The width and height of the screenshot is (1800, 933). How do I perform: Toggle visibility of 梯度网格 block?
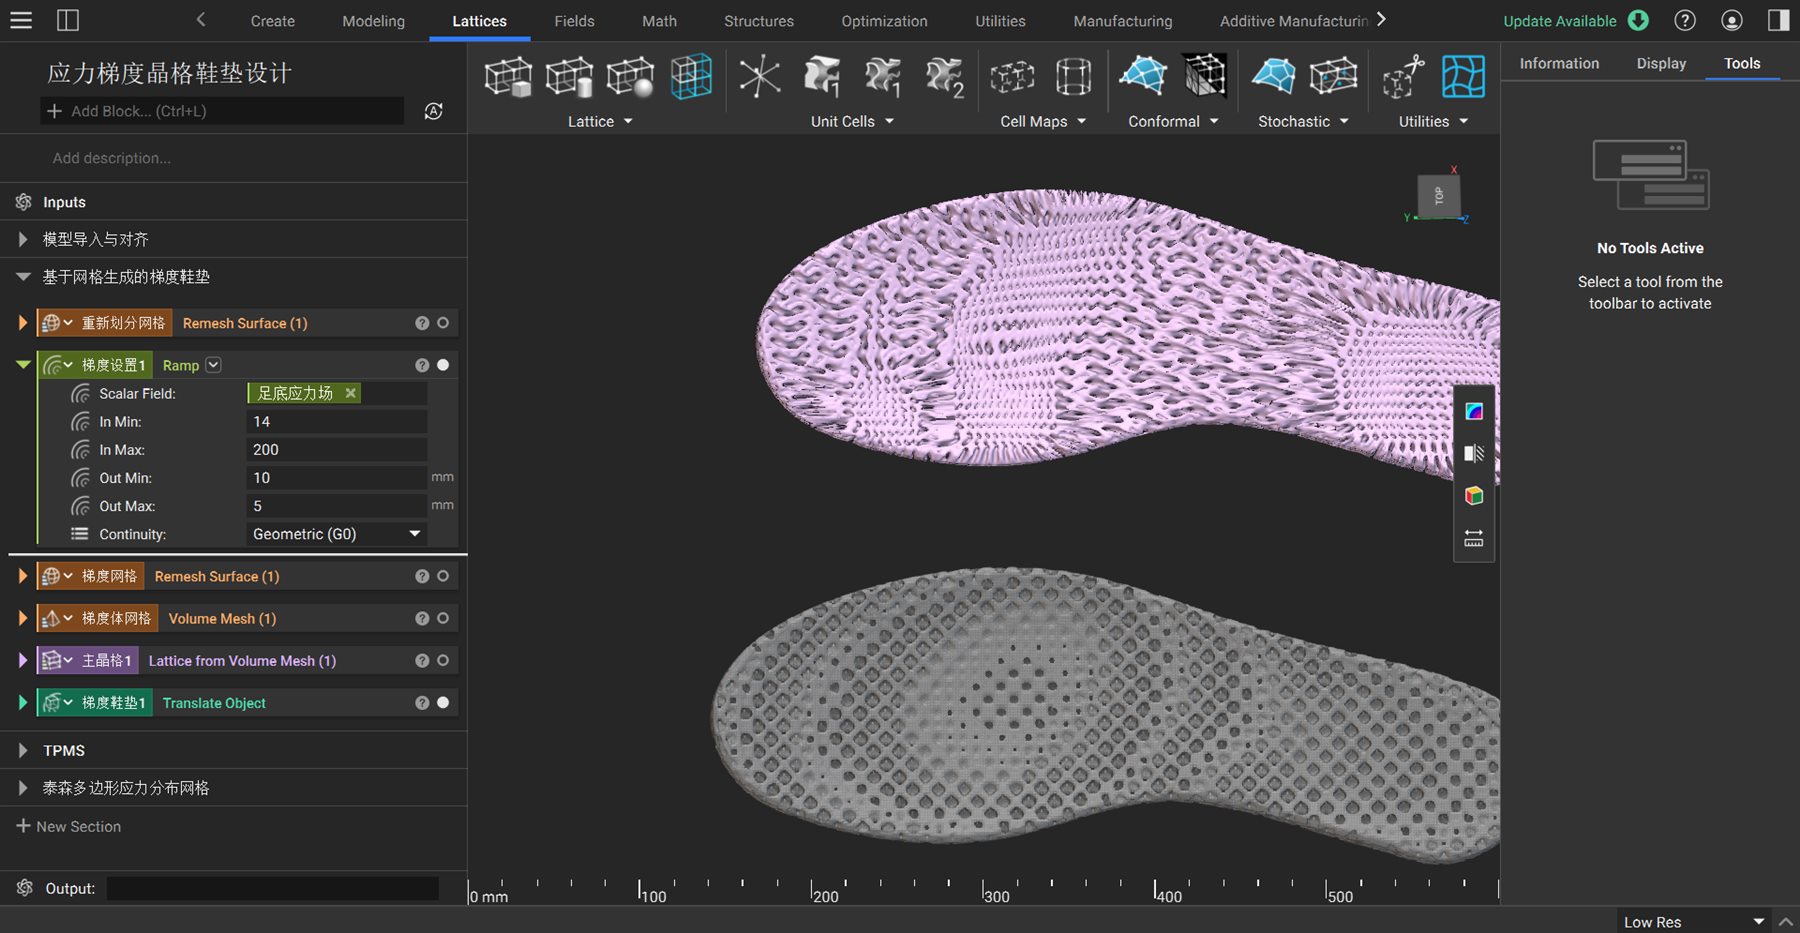coord(443,576)
